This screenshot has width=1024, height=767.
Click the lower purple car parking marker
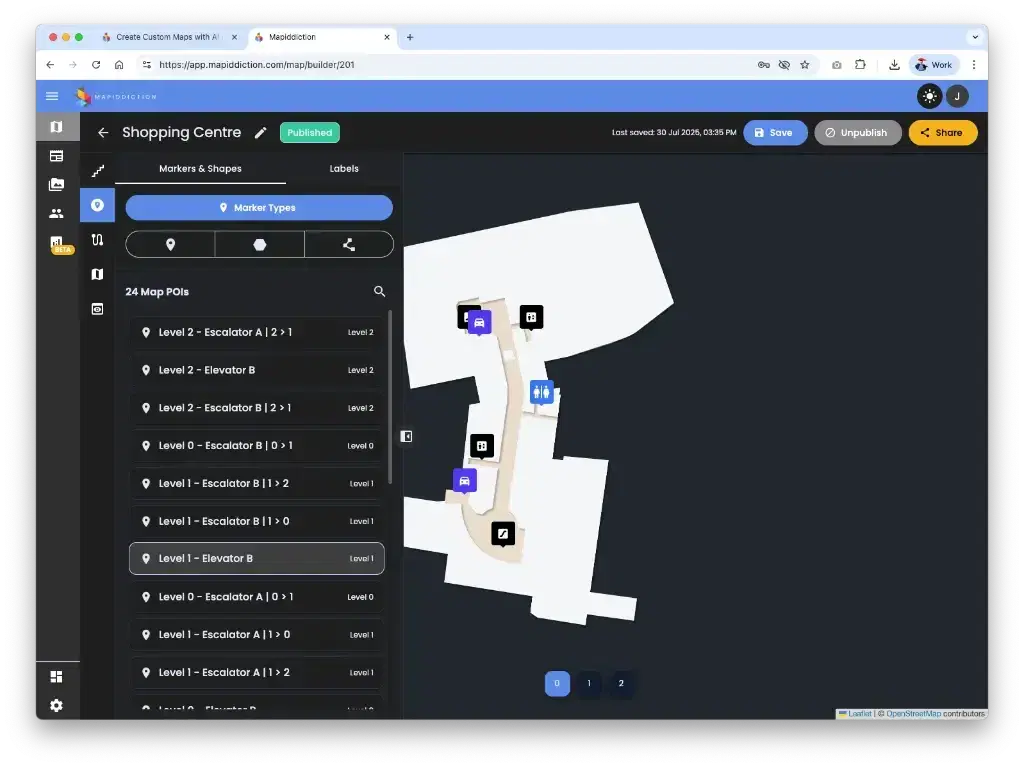tap(464, 481)
